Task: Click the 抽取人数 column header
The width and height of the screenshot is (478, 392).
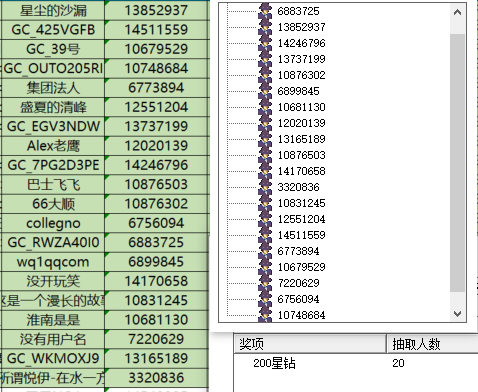Action: (x=432, y=343)
